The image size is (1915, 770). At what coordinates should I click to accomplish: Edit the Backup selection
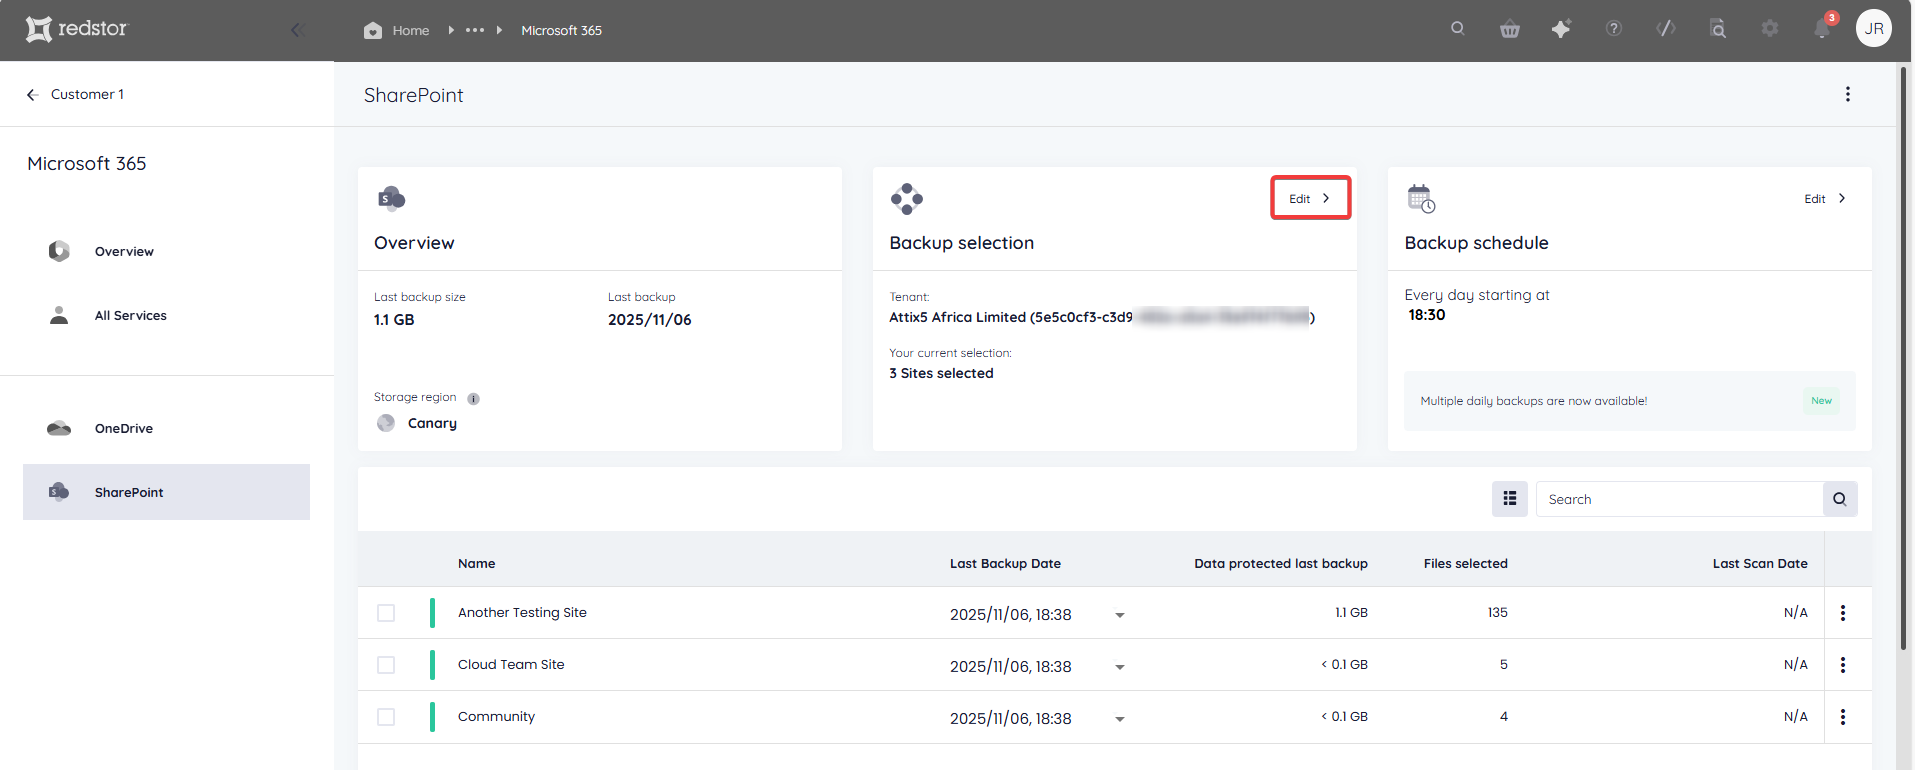tap(1310, 198)
